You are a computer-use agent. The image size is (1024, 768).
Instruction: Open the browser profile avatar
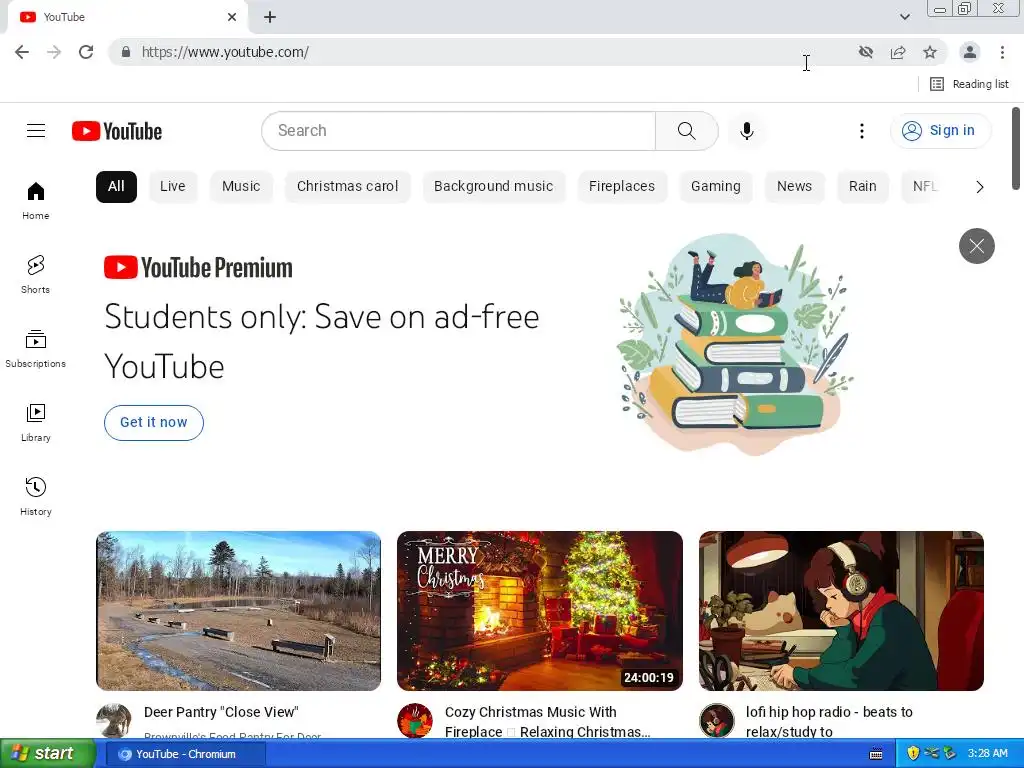point(970,52)
